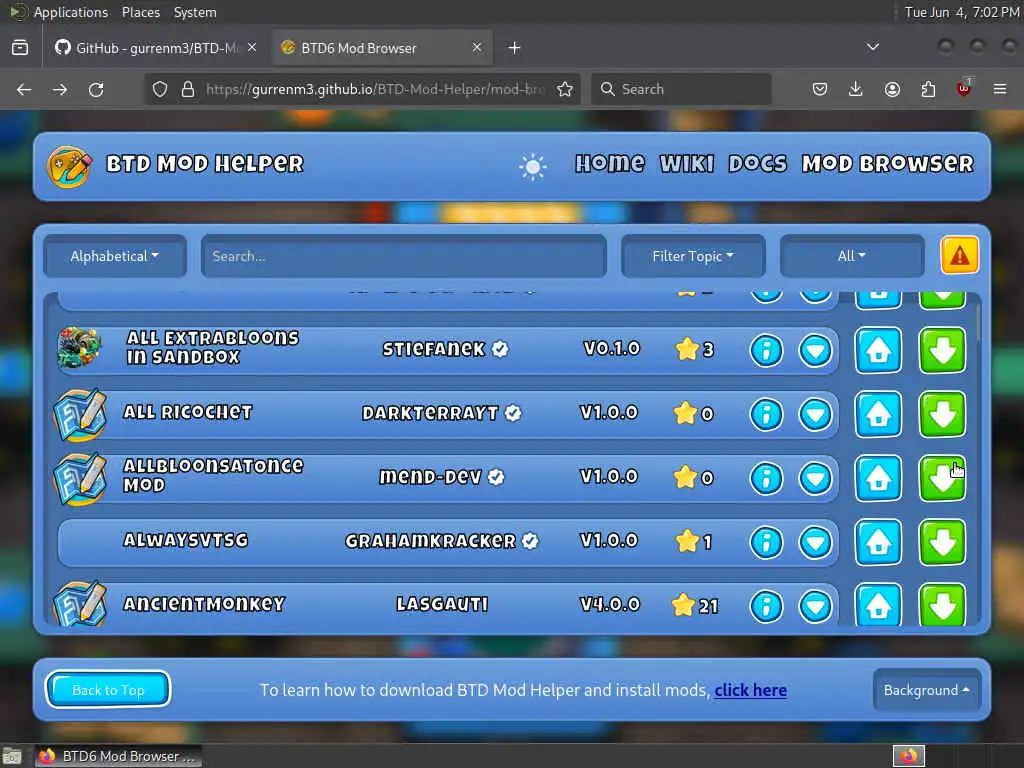This screenshot has width=1024, height=768.
Task: Show info for AncientMonkey mod
Action: [766, 606]
